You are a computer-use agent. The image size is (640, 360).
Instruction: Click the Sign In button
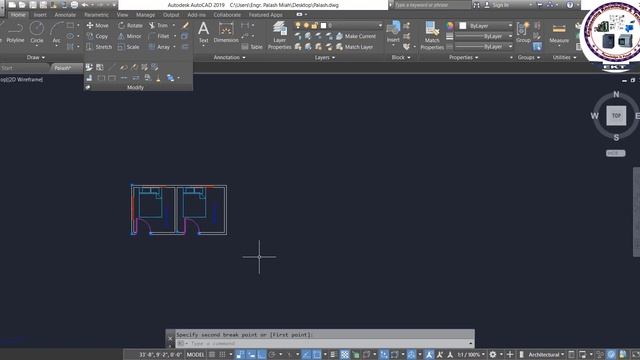tap(496, 5)
